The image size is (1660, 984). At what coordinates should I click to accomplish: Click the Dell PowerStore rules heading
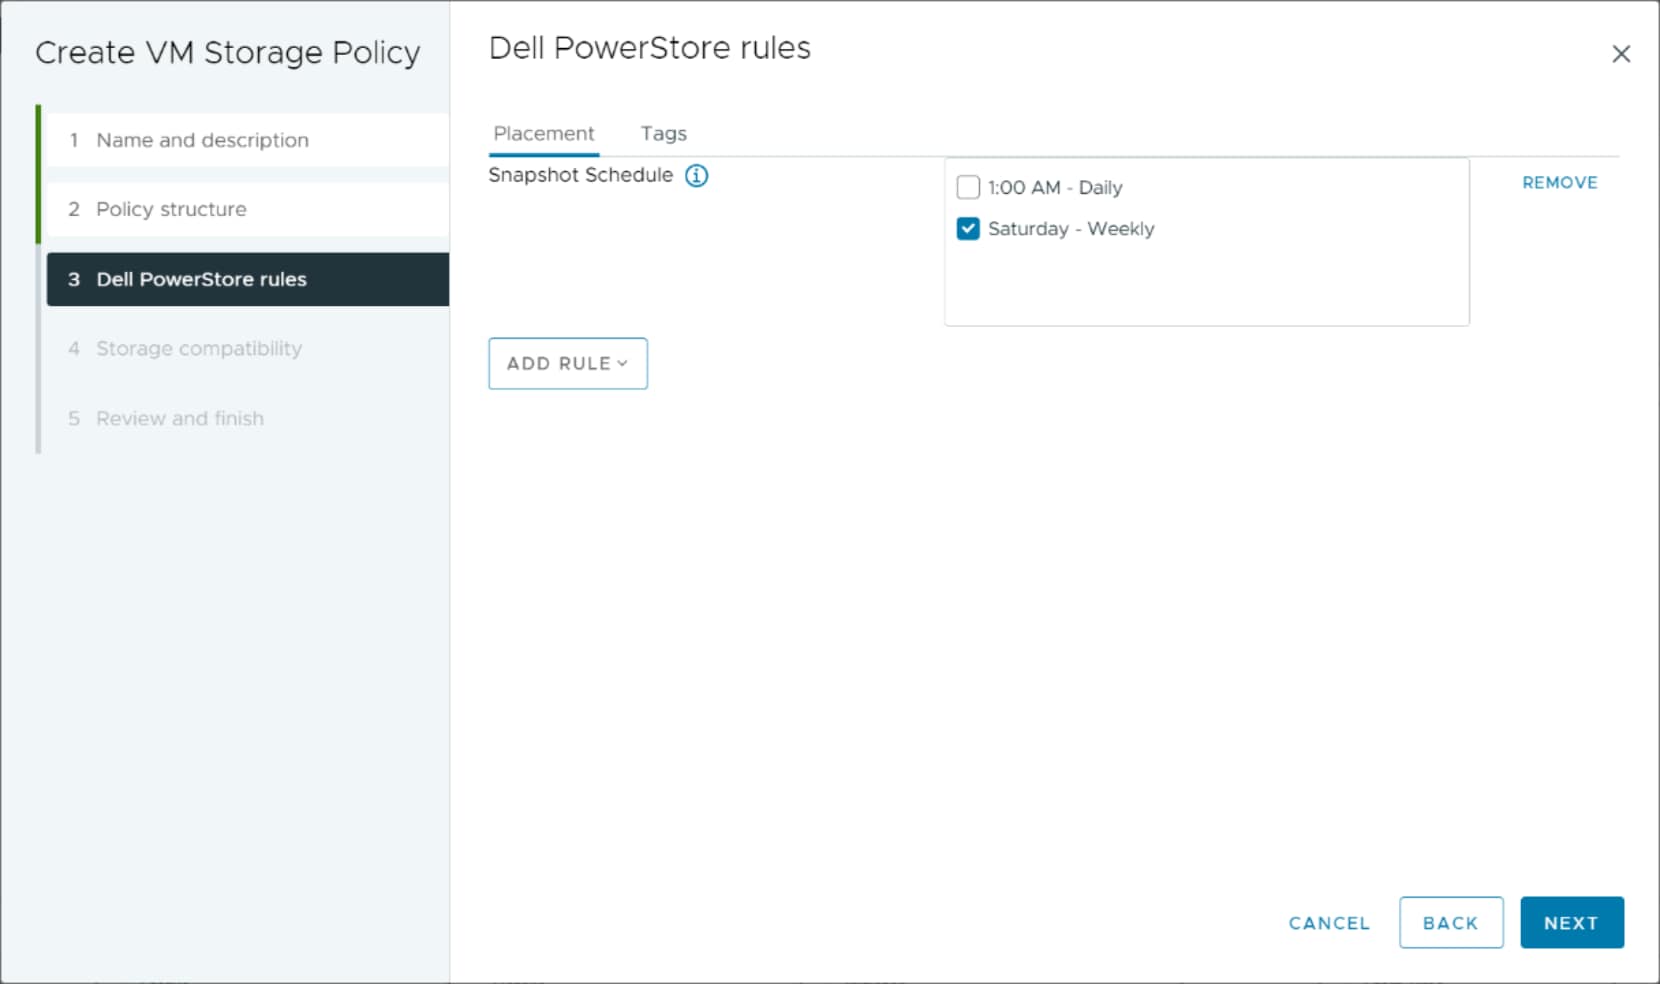point(650,48)
